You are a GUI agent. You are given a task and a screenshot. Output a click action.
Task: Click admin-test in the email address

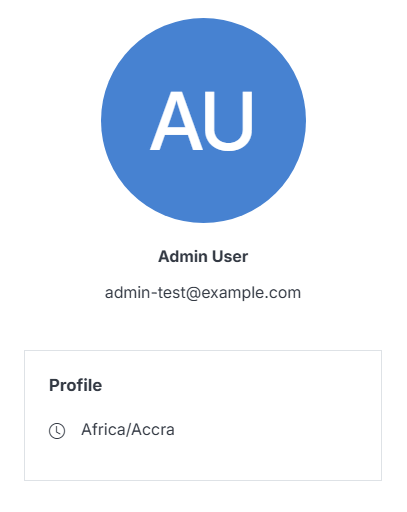pyautogui.click(x=145, y=293)
